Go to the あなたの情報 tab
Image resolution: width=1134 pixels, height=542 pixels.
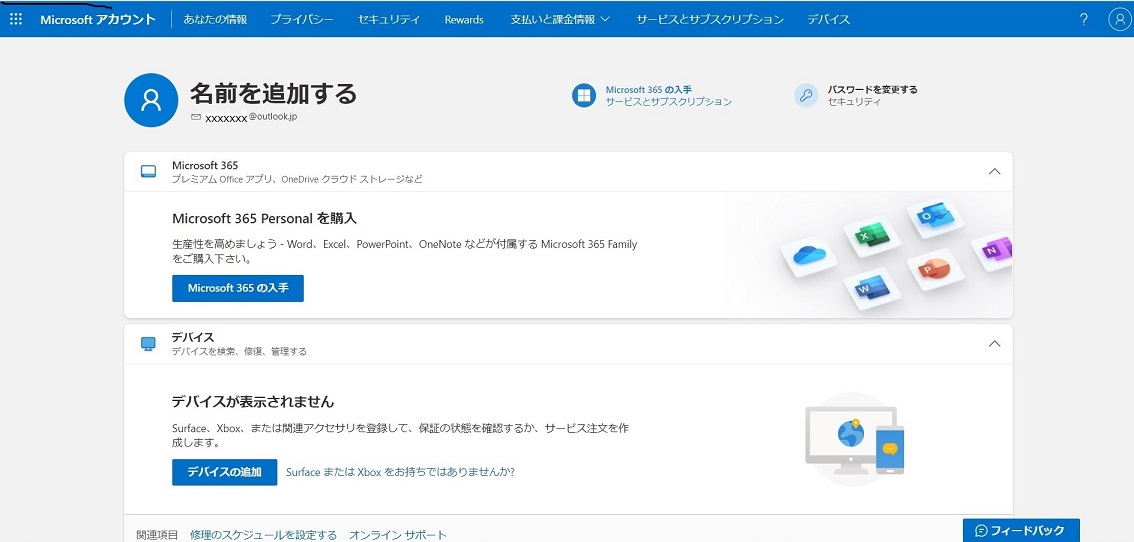click(216, 20)
